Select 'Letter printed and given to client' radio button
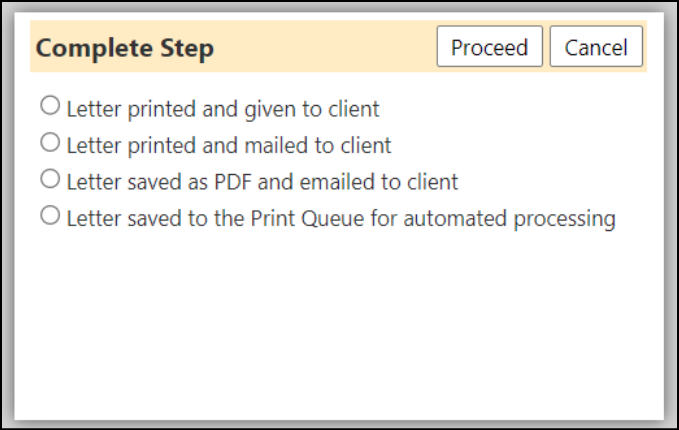Image resolution: width=679 pixels, height=430 pixels. tap(50, 106)
